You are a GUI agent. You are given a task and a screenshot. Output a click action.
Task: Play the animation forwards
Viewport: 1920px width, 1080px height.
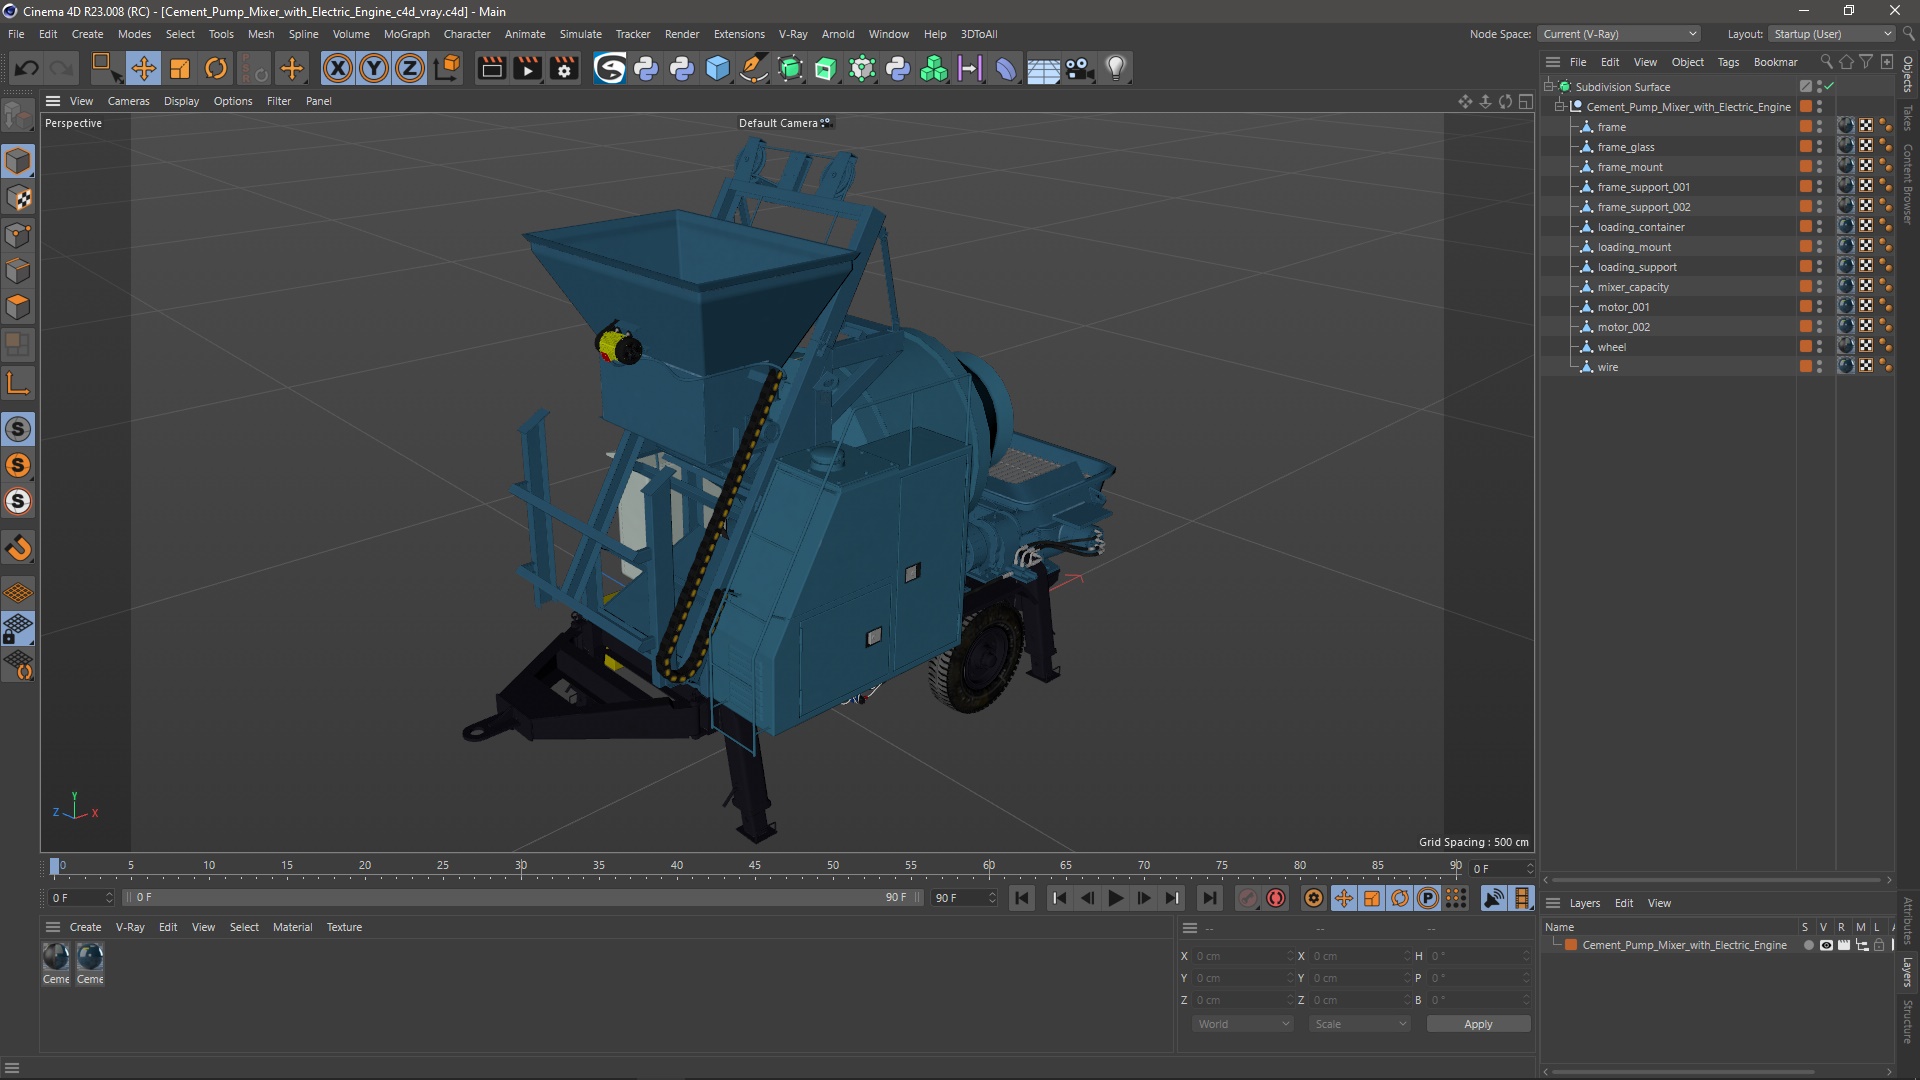click(x=1116, y=898)
